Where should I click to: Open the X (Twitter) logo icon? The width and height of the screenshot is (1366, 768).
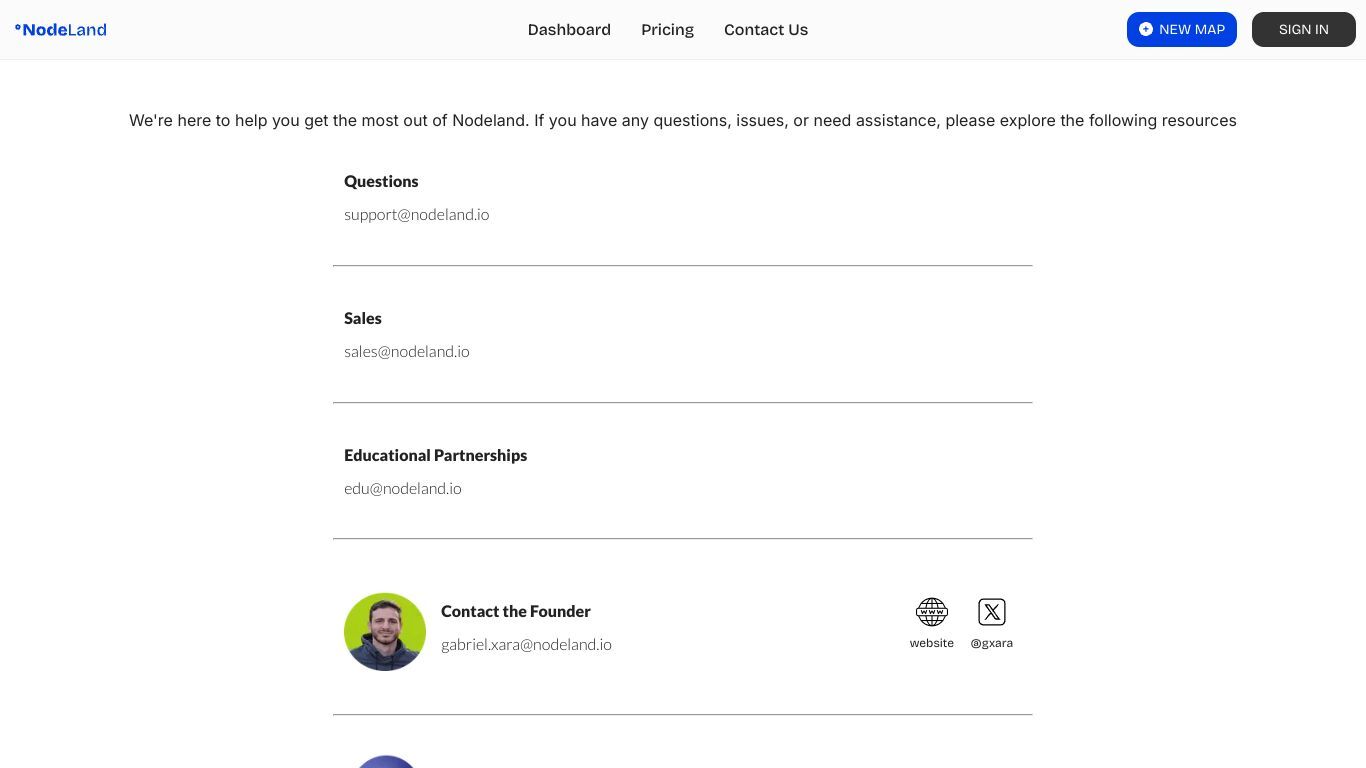click(992, 612)
